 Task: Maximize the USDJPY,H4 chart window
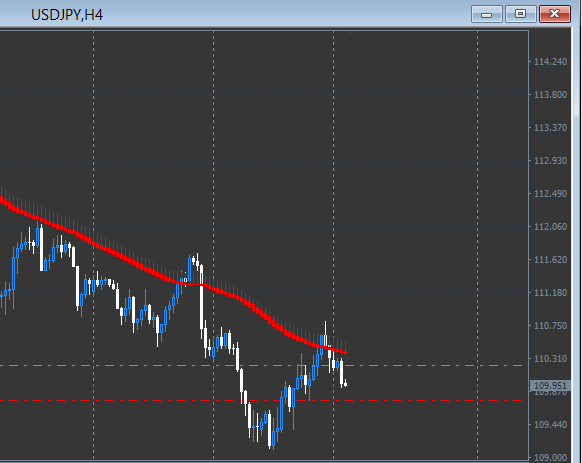point(520,14)
